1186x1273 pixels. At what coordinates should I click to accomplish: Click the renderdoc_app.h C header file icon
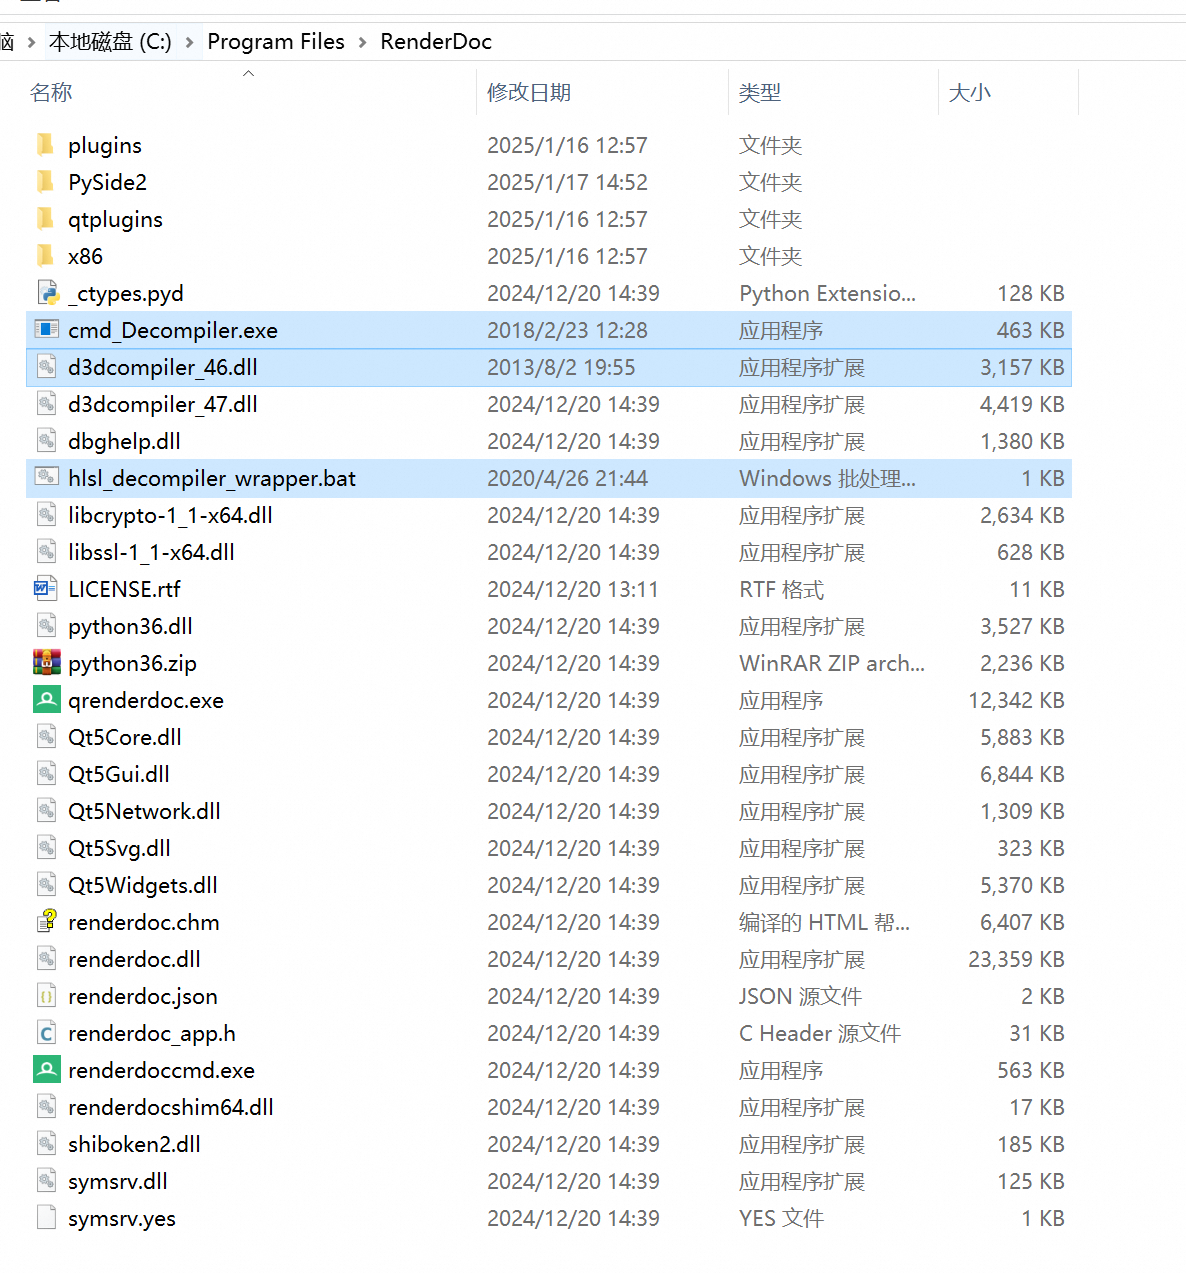coord(46,1033)
